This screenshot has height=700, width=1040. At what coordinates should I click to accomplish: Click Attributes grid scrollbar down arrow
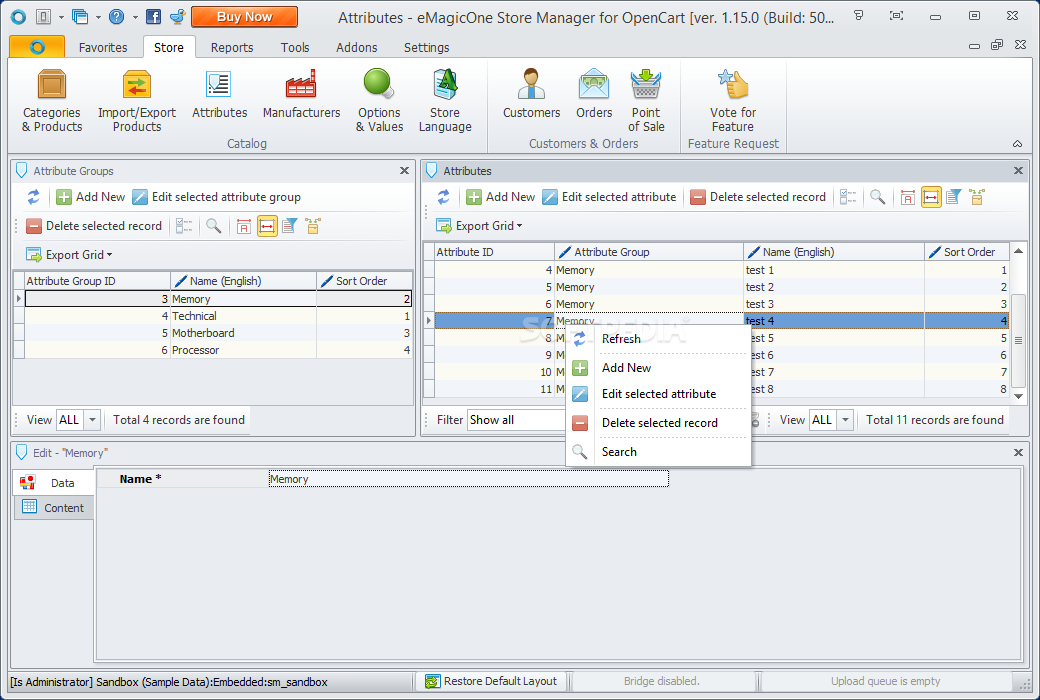pyautogui.click(x=1018, y=396)
